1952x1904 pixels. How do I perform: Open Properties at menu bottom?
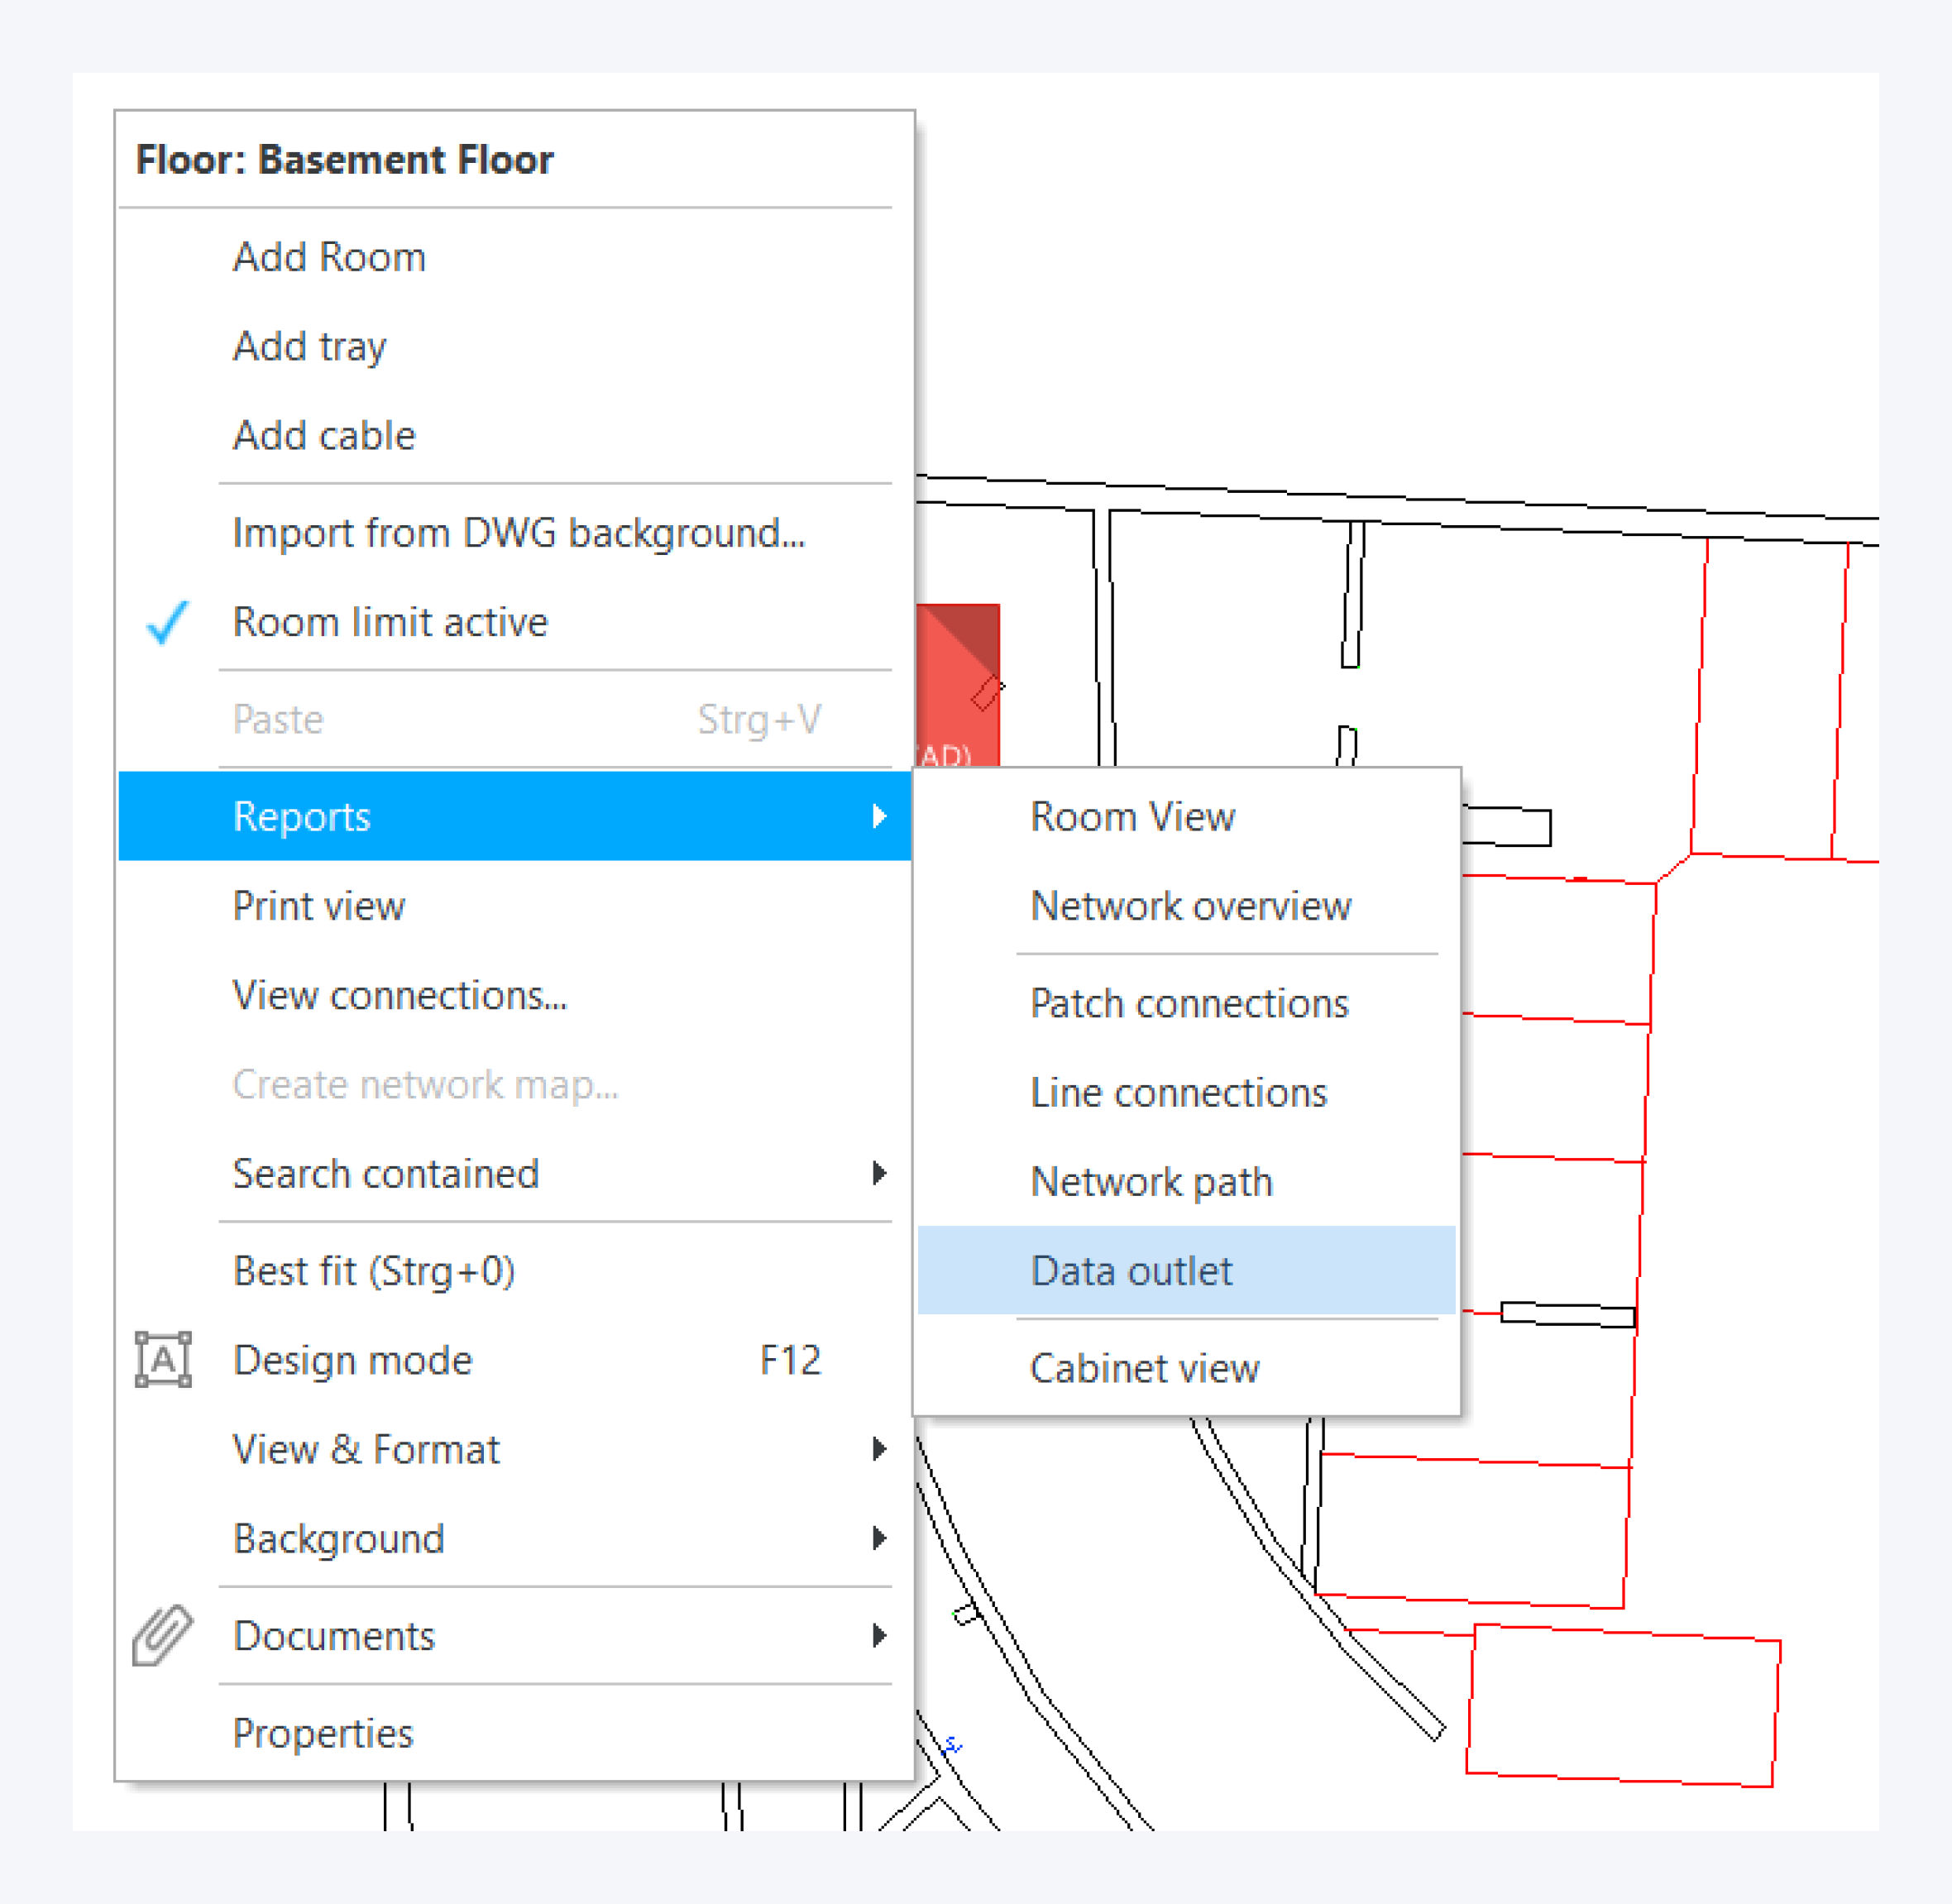(x=322, y=1733)
